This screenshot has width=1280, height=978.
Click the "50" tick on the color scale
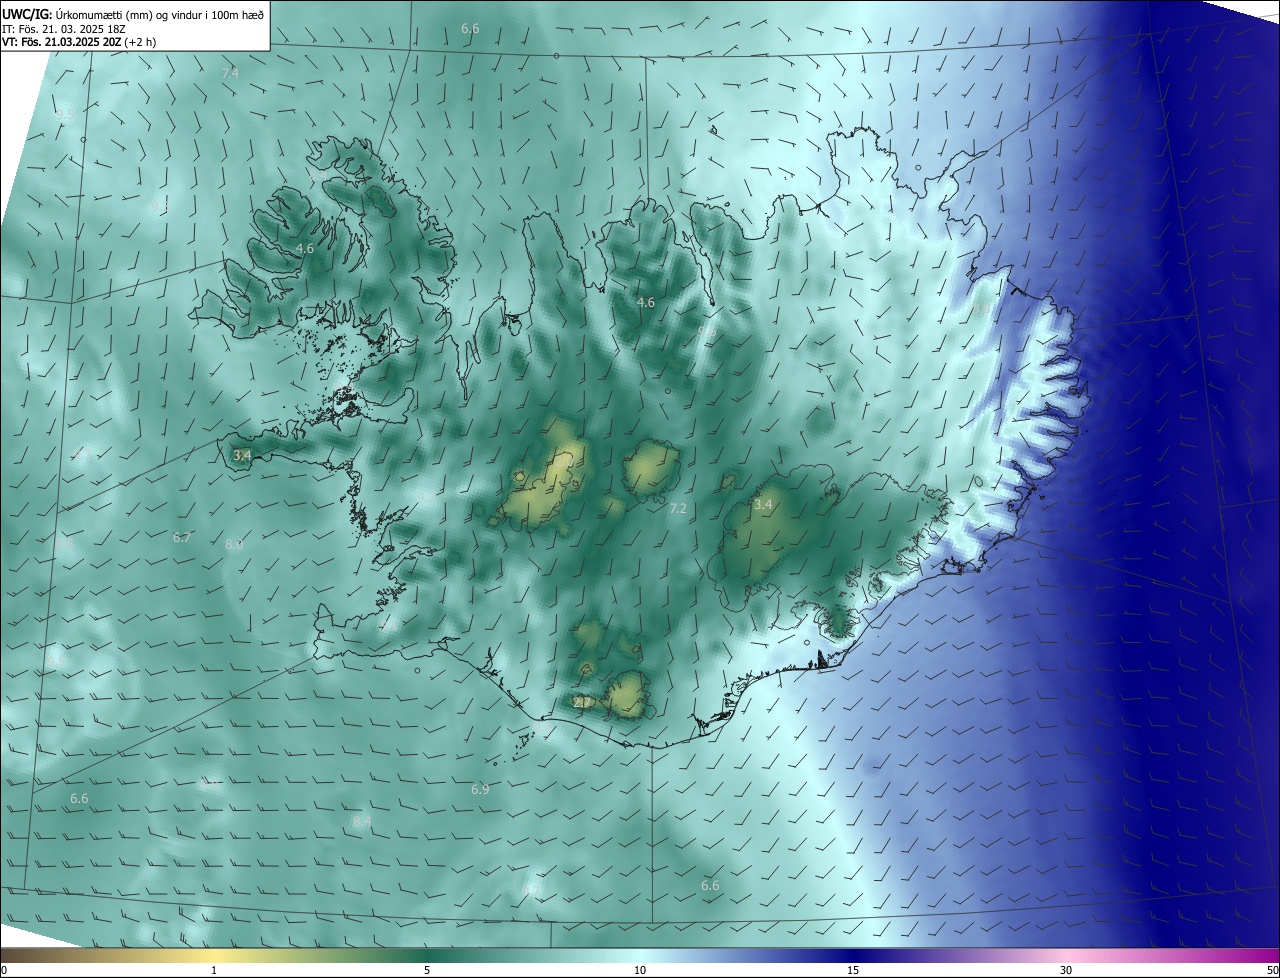[x=1272, y=970]
